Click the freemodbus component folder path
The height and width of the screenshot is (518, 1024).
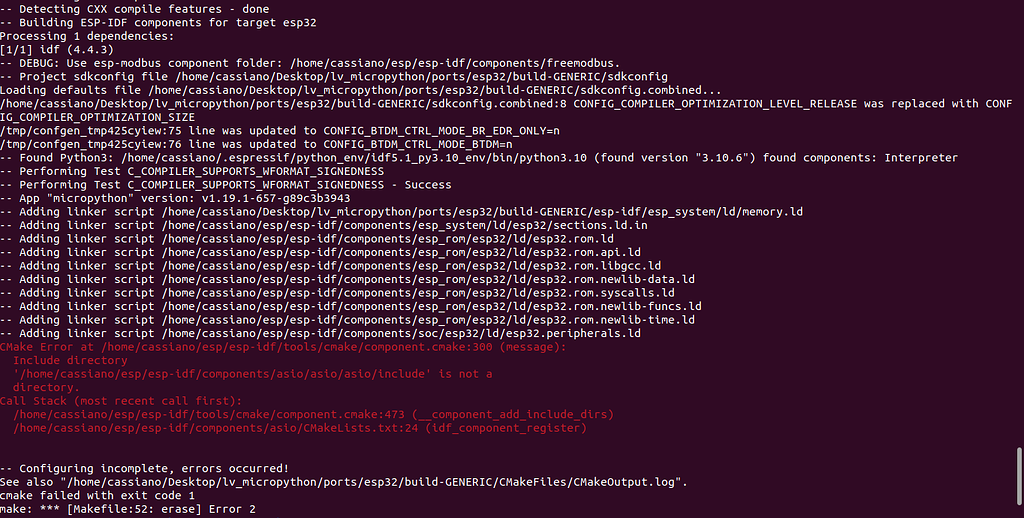coord(455,63)
